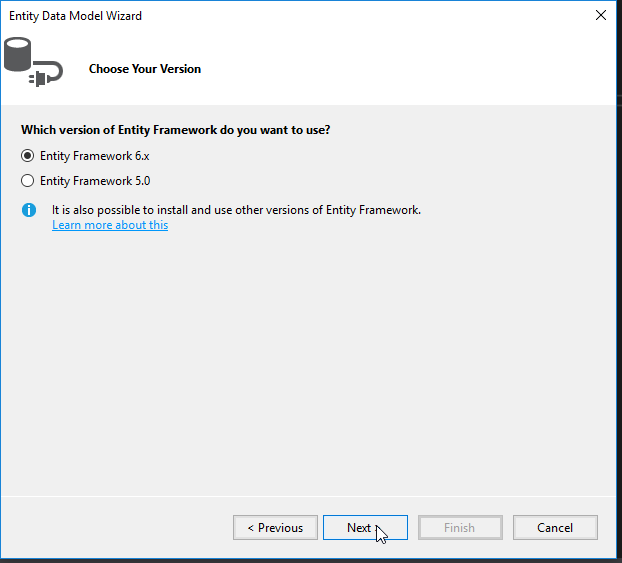Screen dimensions: 622x563
Task: Open the 'Learn more about this' link
Action: point(110,225)
